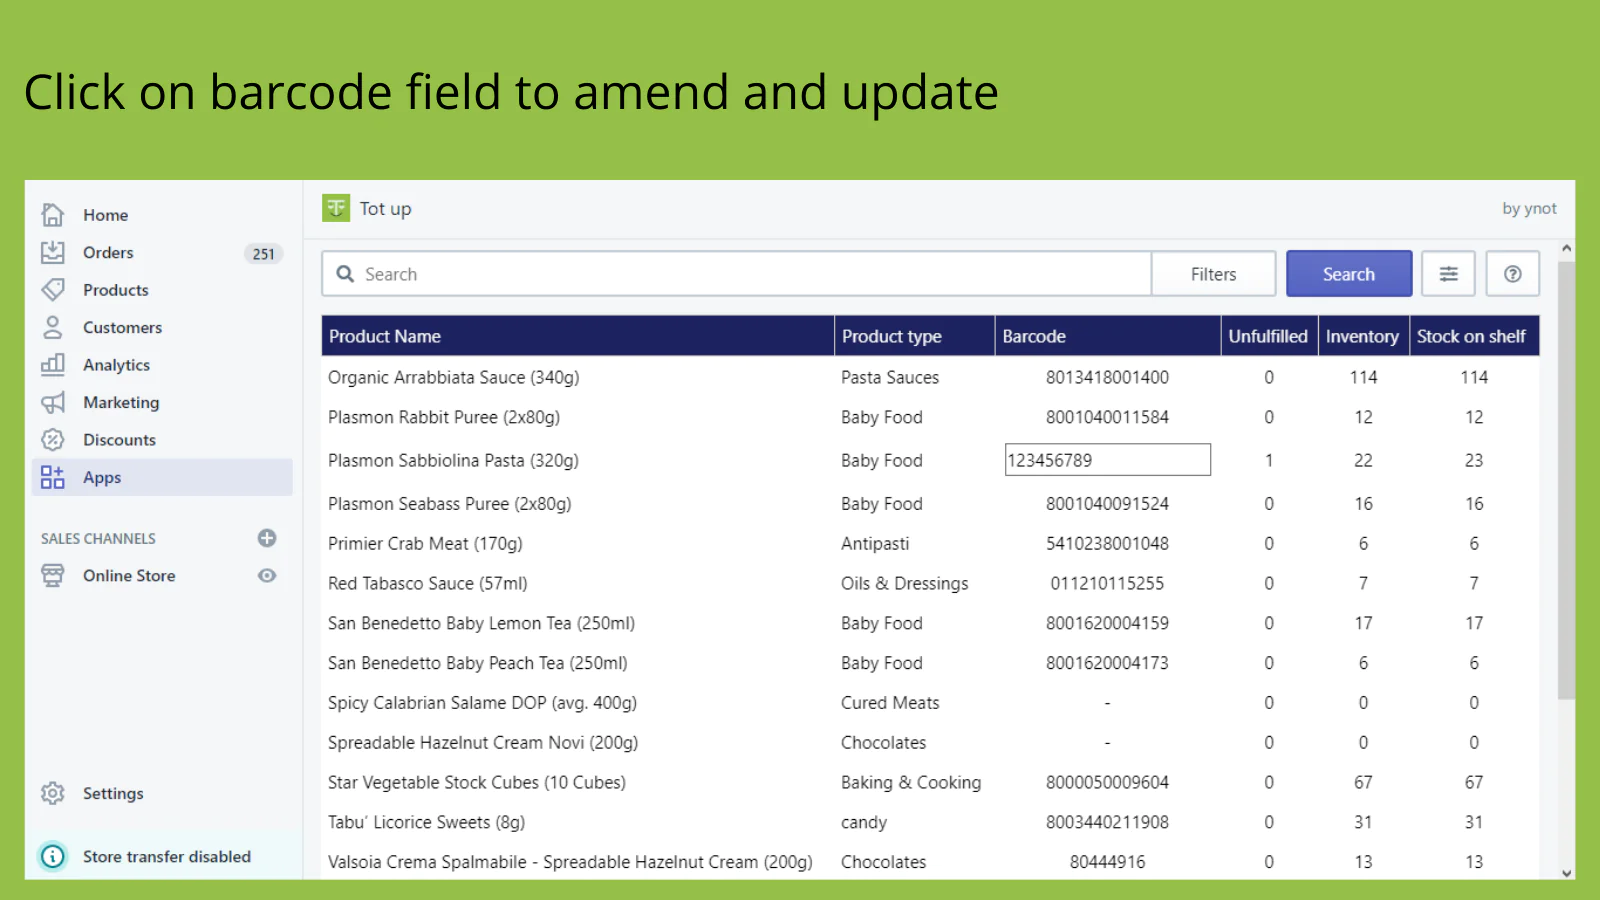Open Analytics in sidebar menu

coord(116,365)
